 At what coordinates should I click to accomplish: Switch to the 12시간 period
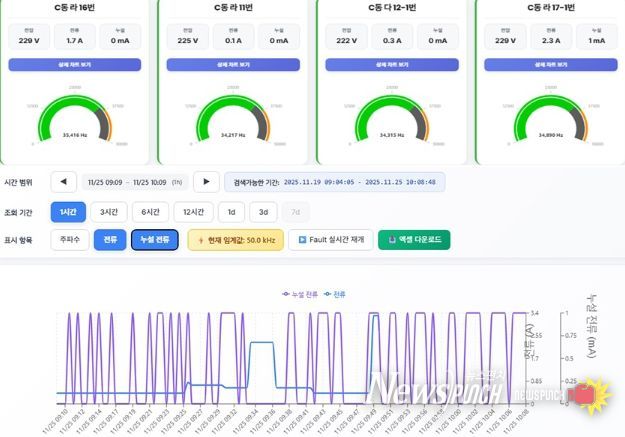tap(193, 212)
